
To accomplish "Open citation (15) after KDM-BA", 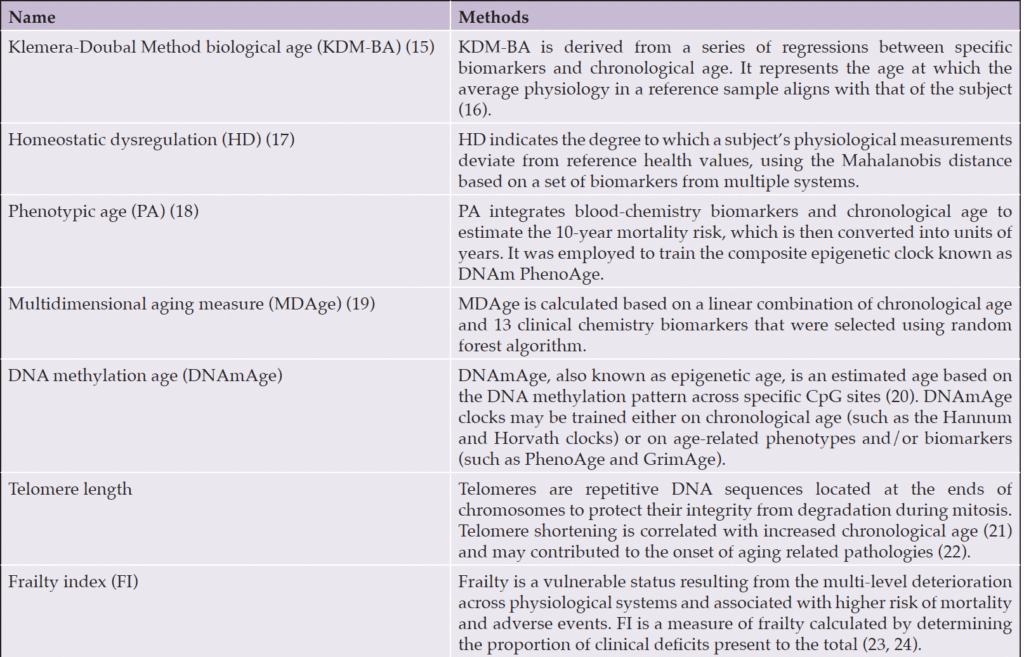I will (x=420, y=47).
